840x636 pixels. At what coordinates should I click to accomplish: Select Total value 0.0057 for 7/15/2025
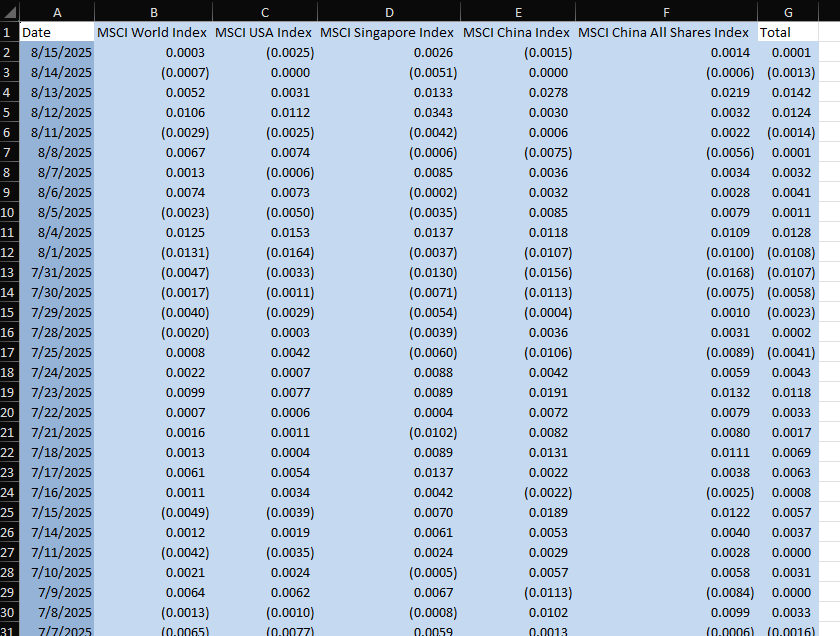(x=788, y=512)
